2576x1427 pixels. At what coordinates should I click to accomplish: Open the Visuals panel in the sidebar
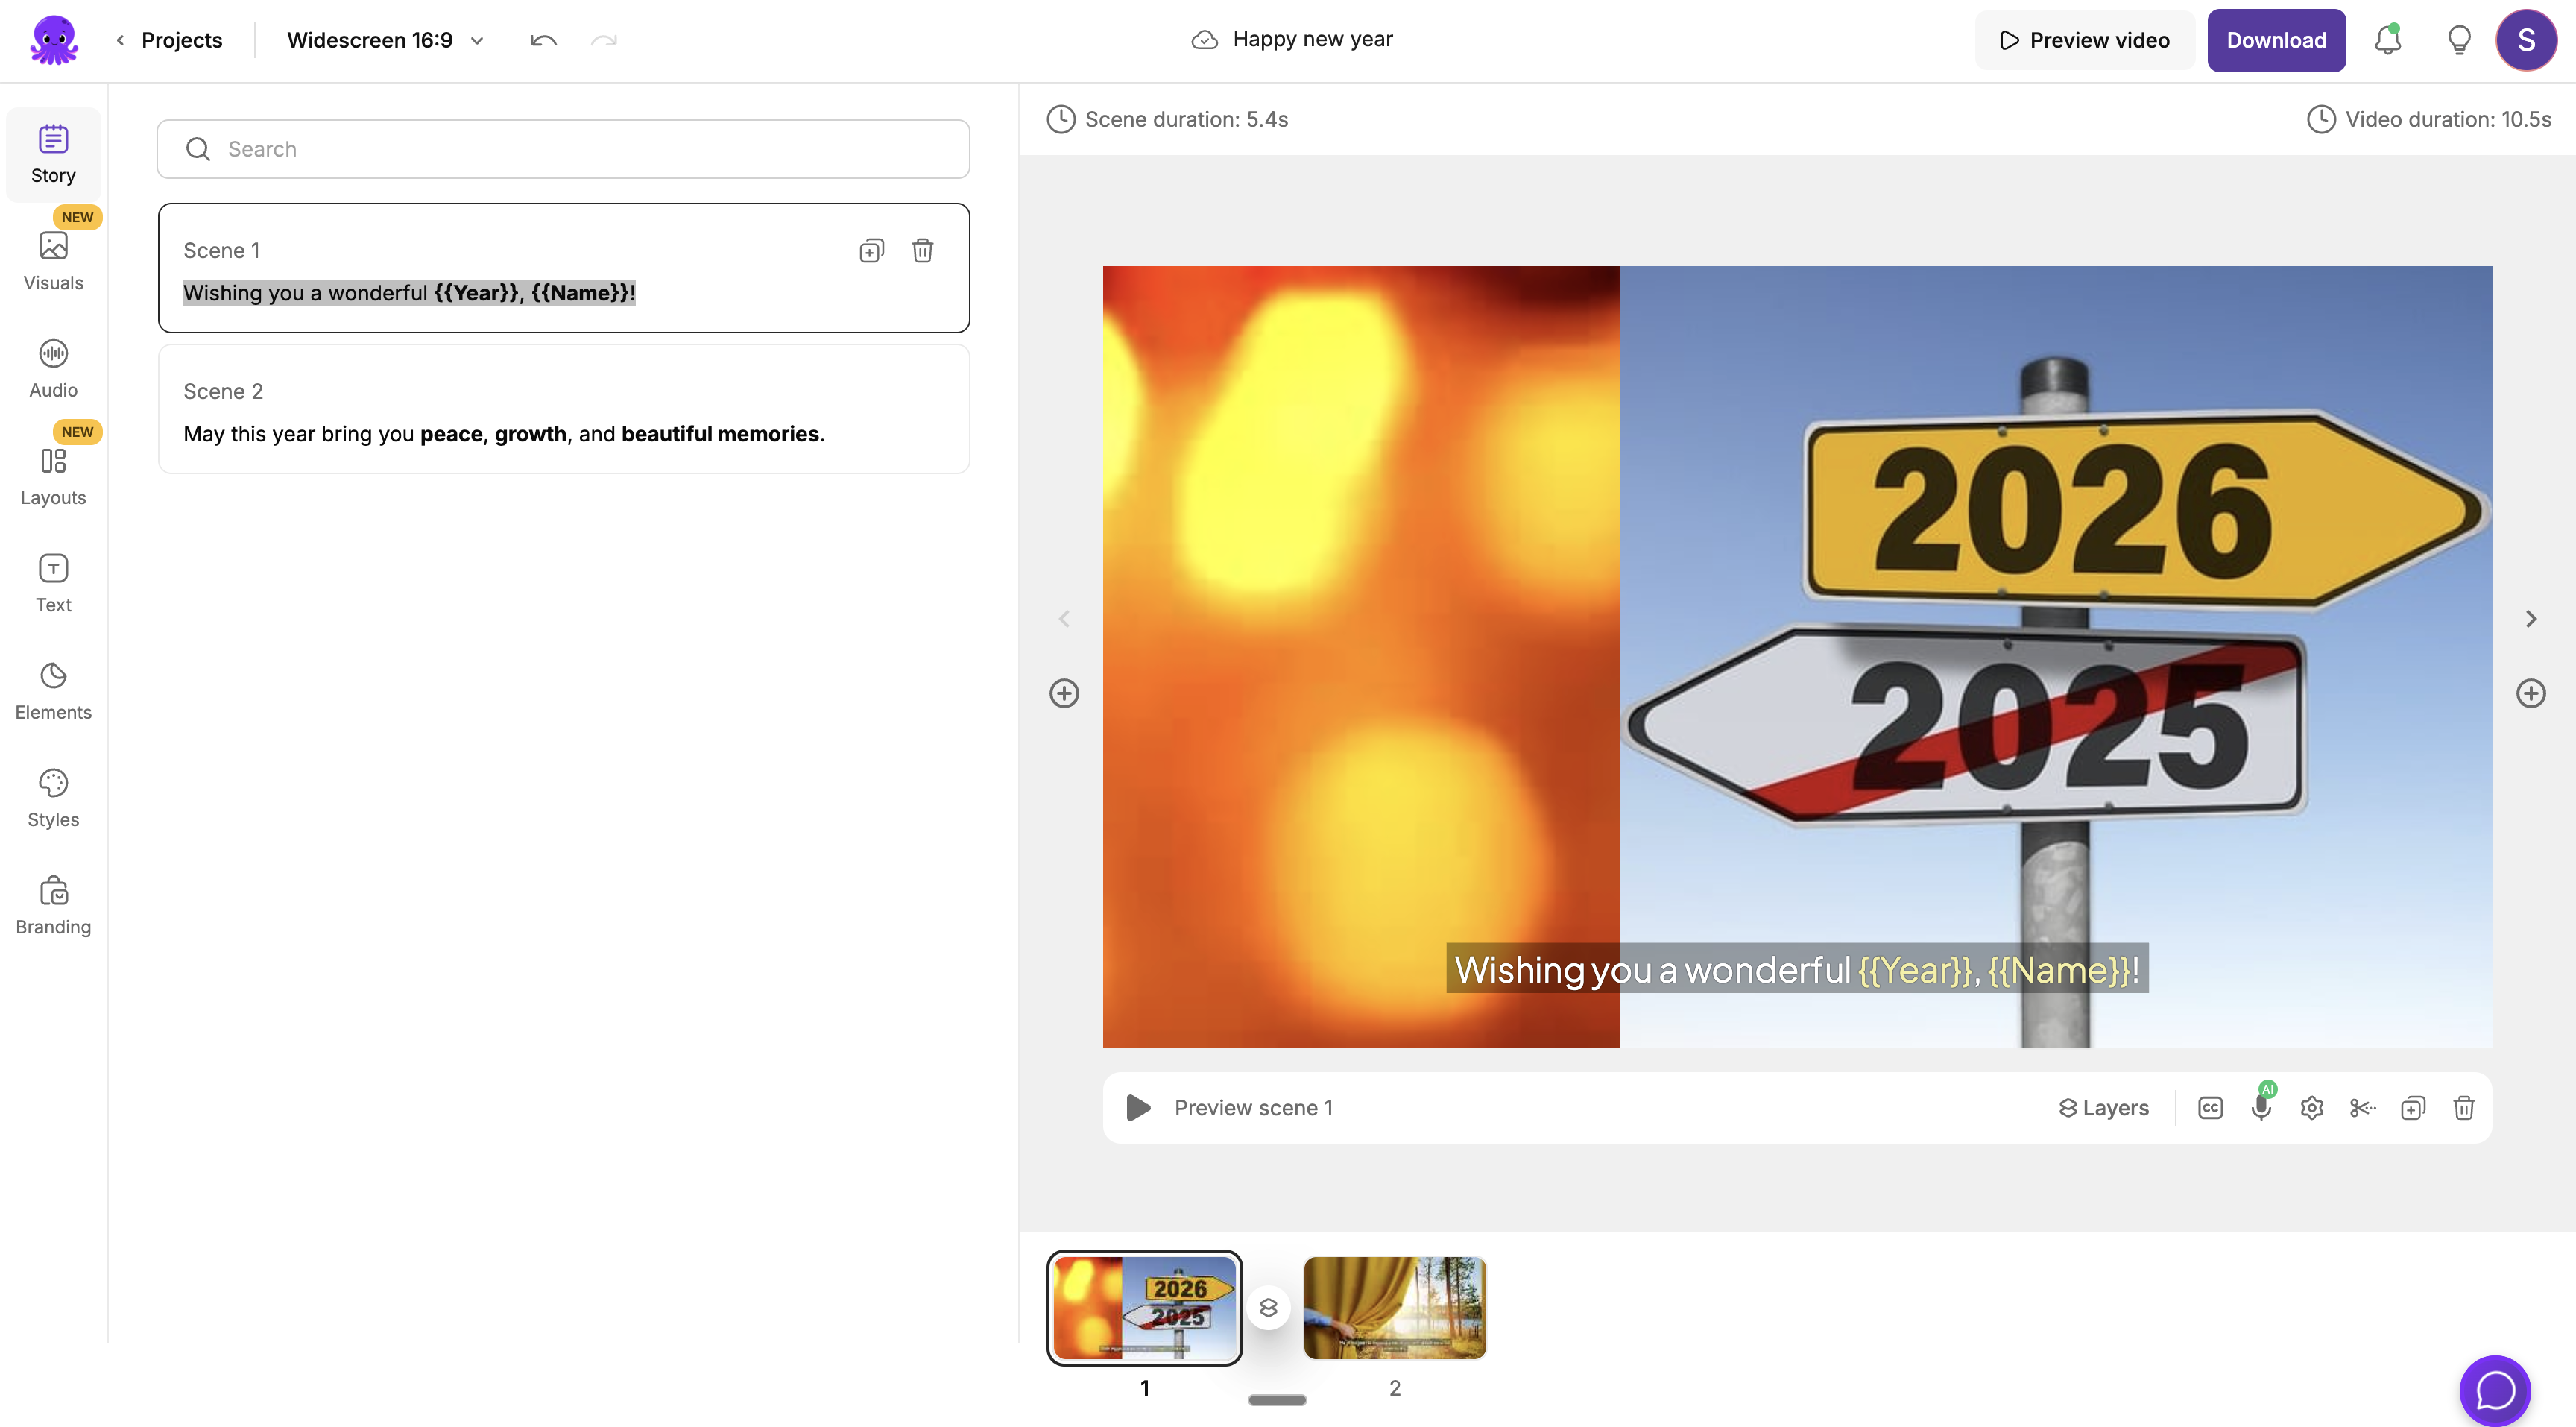point(53,262)
